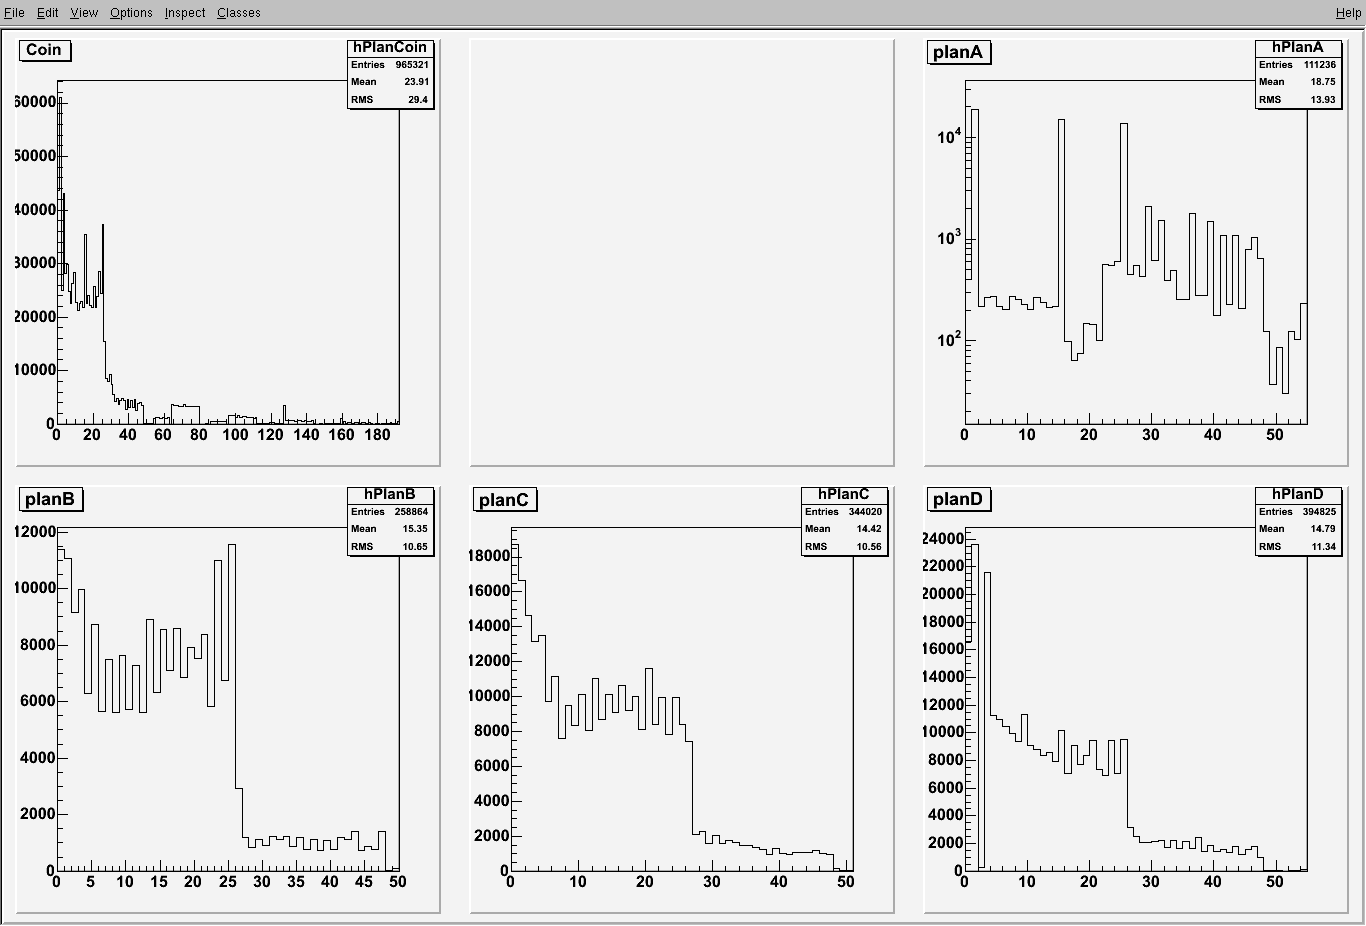1366x926 pixels.
Task: Select the planB histogram title box
Action: pyautogui.click(x=50, y=499)
